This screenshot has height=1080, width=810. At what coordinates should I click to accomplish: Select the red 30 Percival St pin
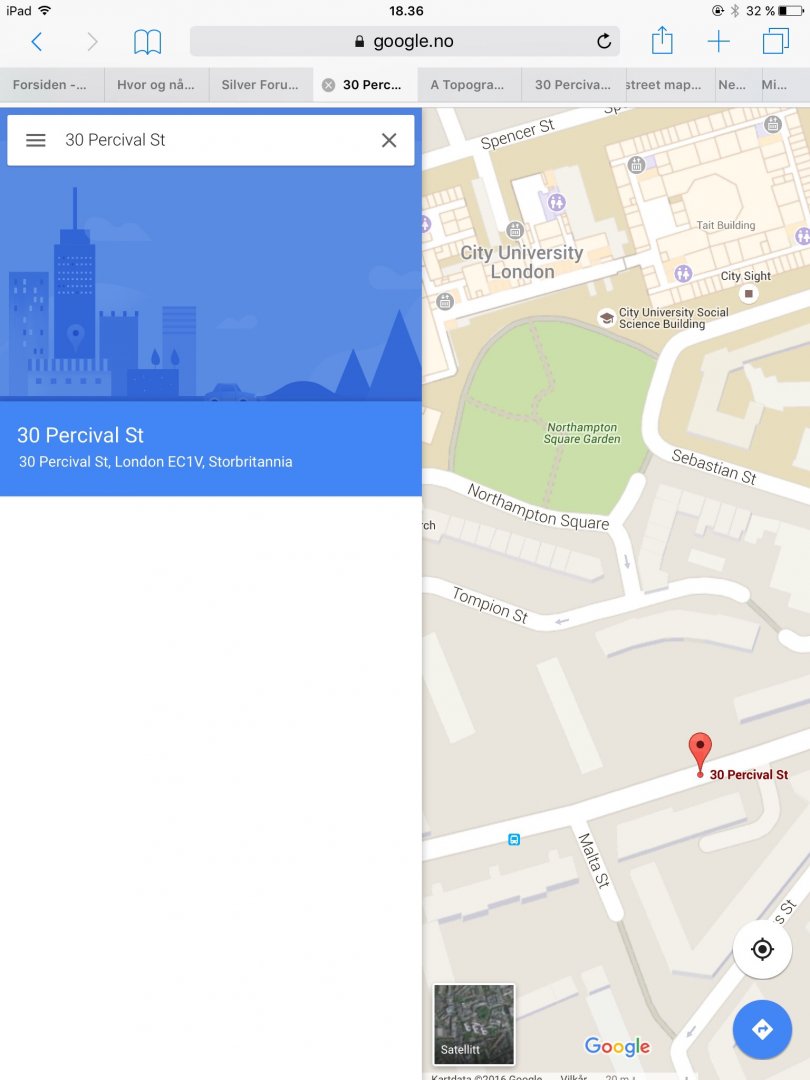tap(700, 754)
